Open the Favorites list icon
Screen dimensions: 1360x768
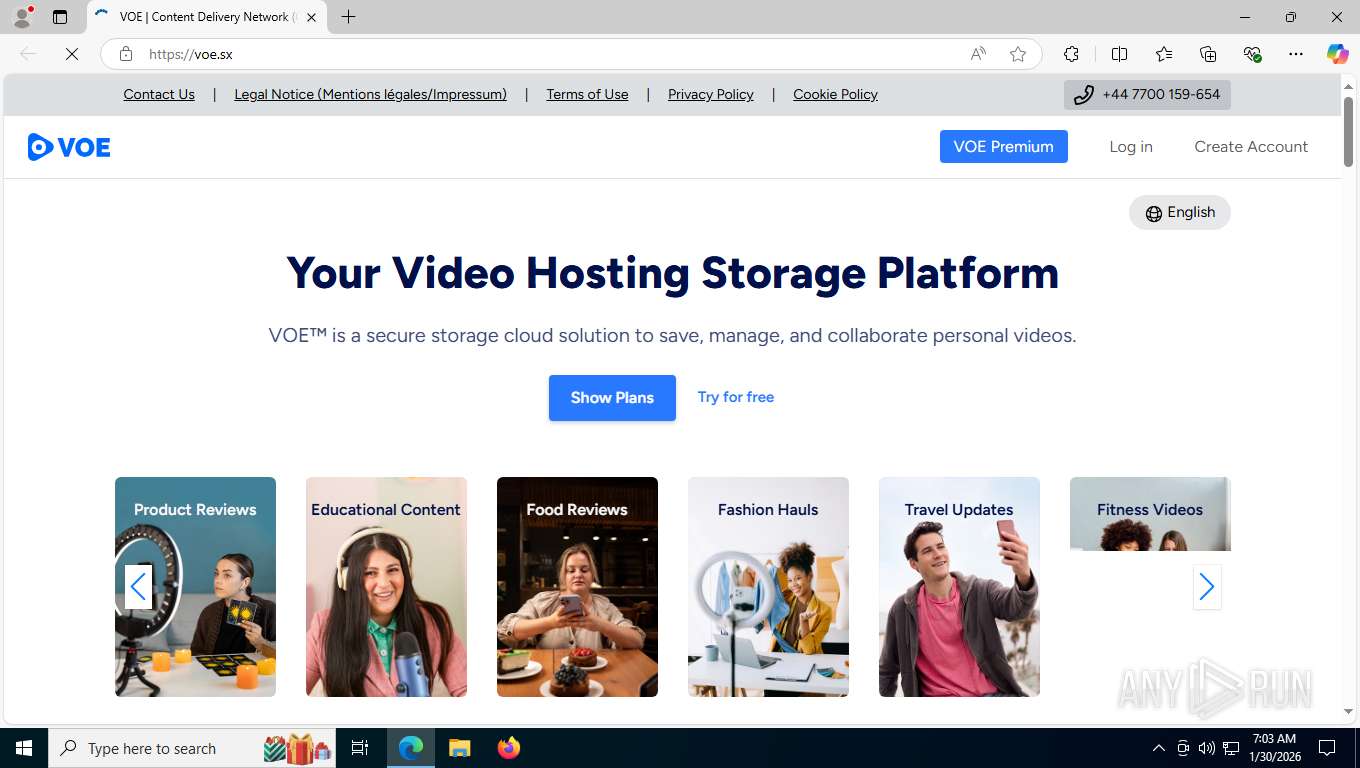(1164, 54)
